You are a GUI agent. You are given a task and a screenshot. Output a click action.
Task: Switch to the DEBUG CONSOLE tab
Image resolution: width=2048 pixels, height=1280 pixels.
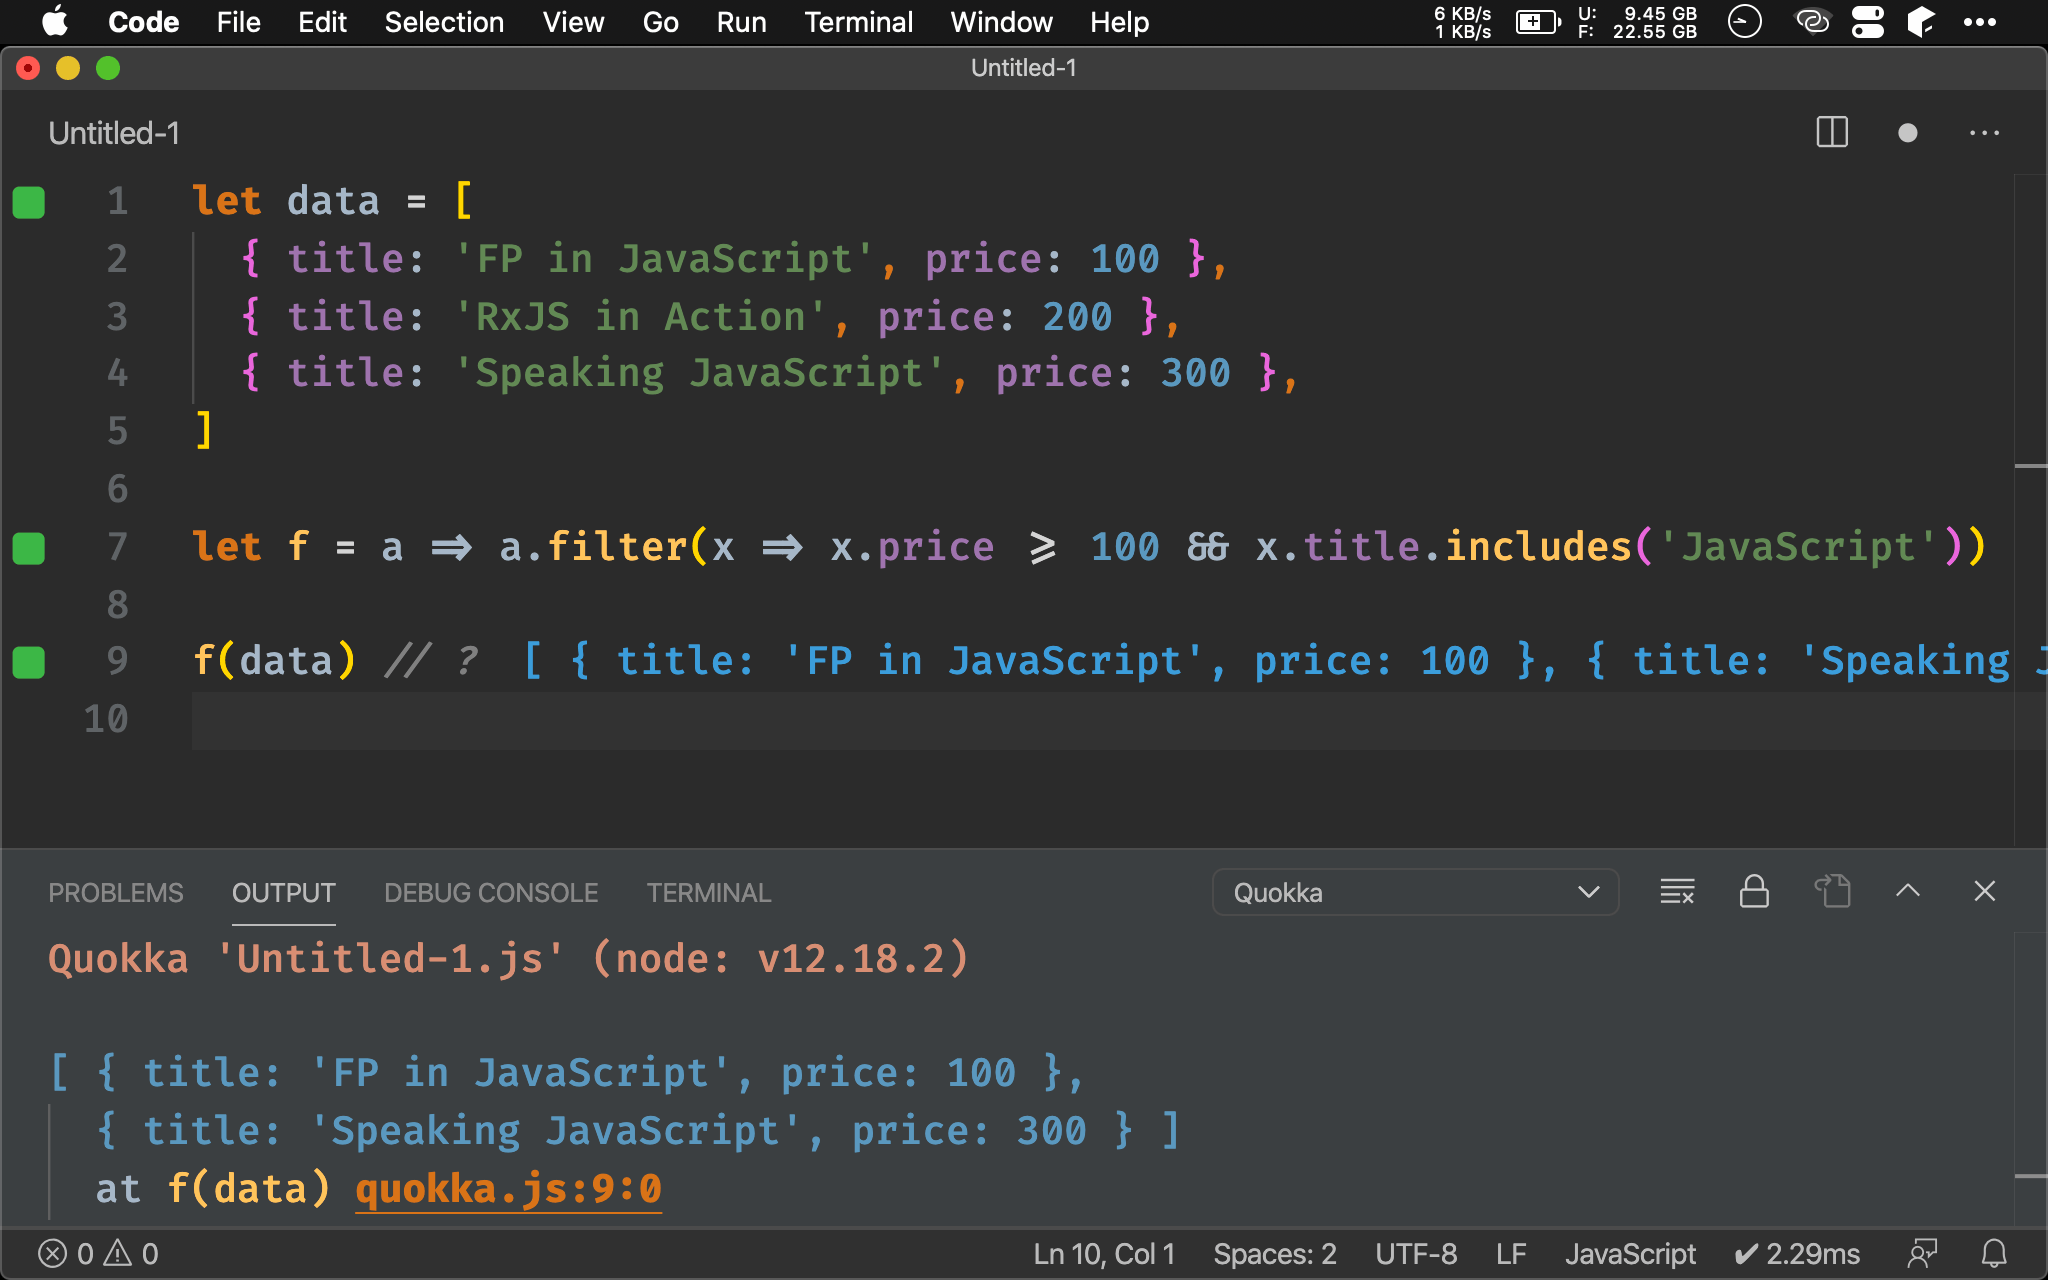(x=491, y=893)
